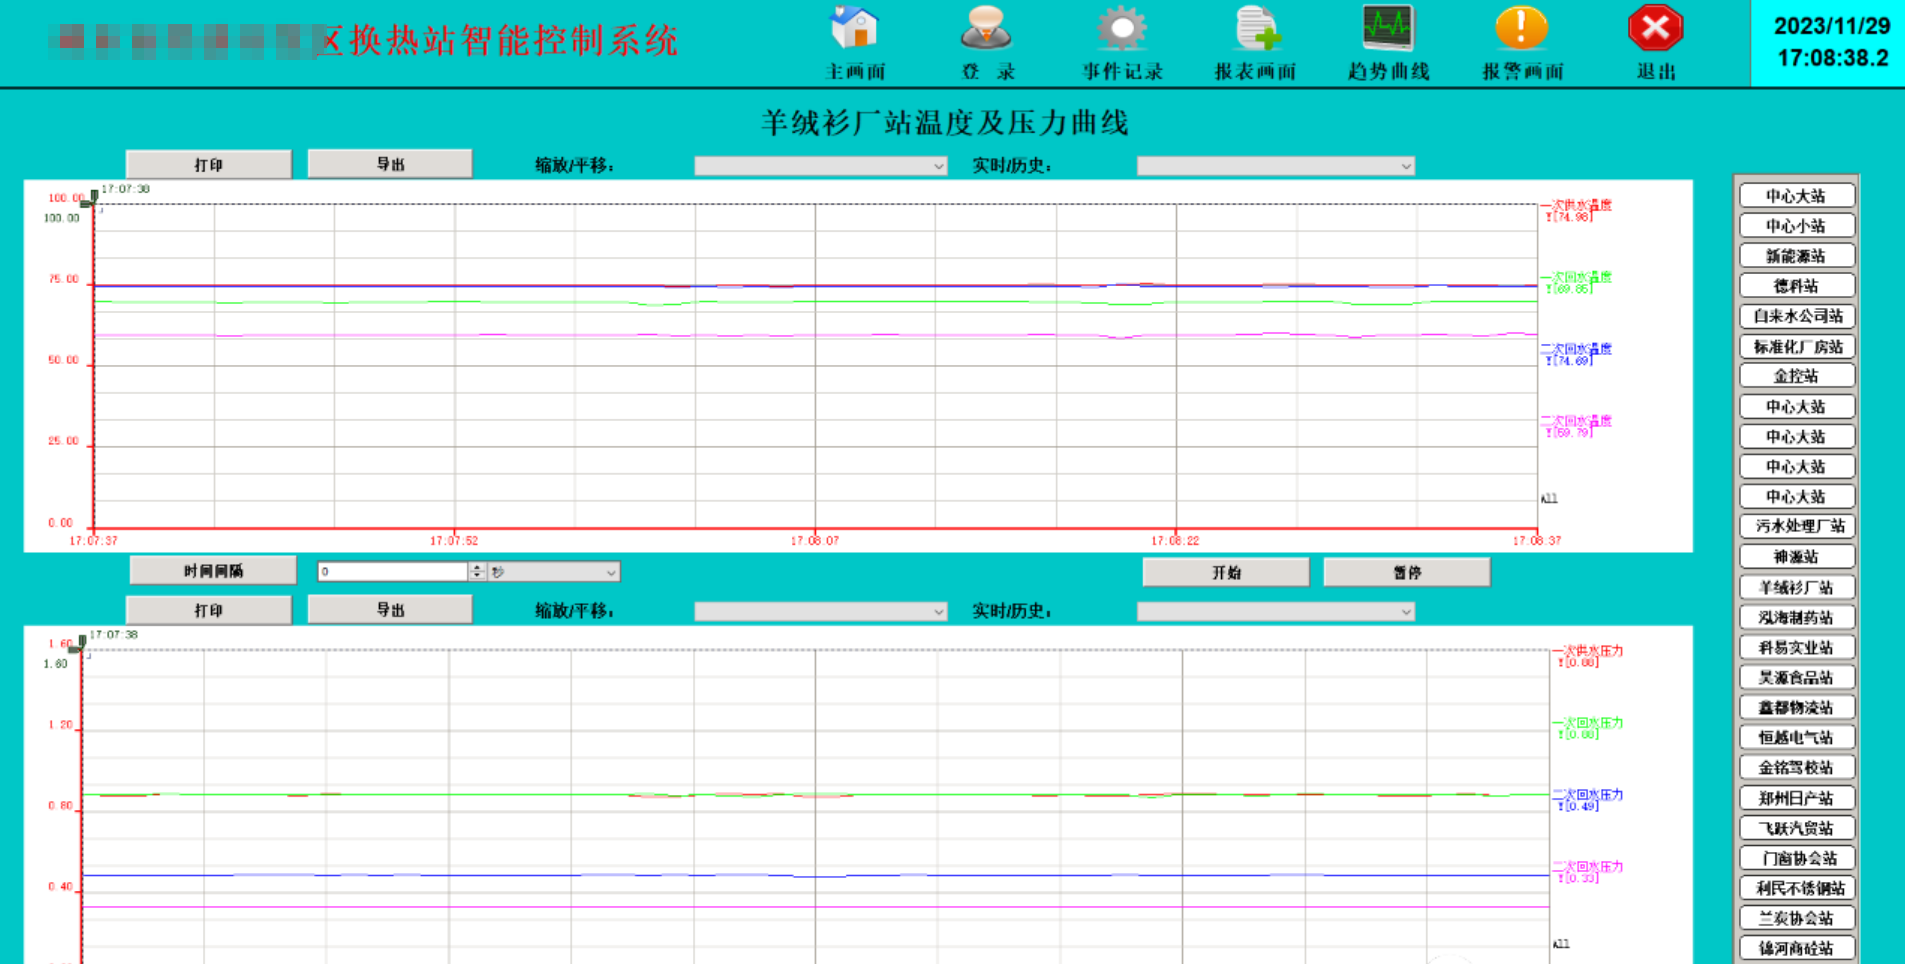
Task: Open the 秒 time unit dropdown
Action: point(554,572)
